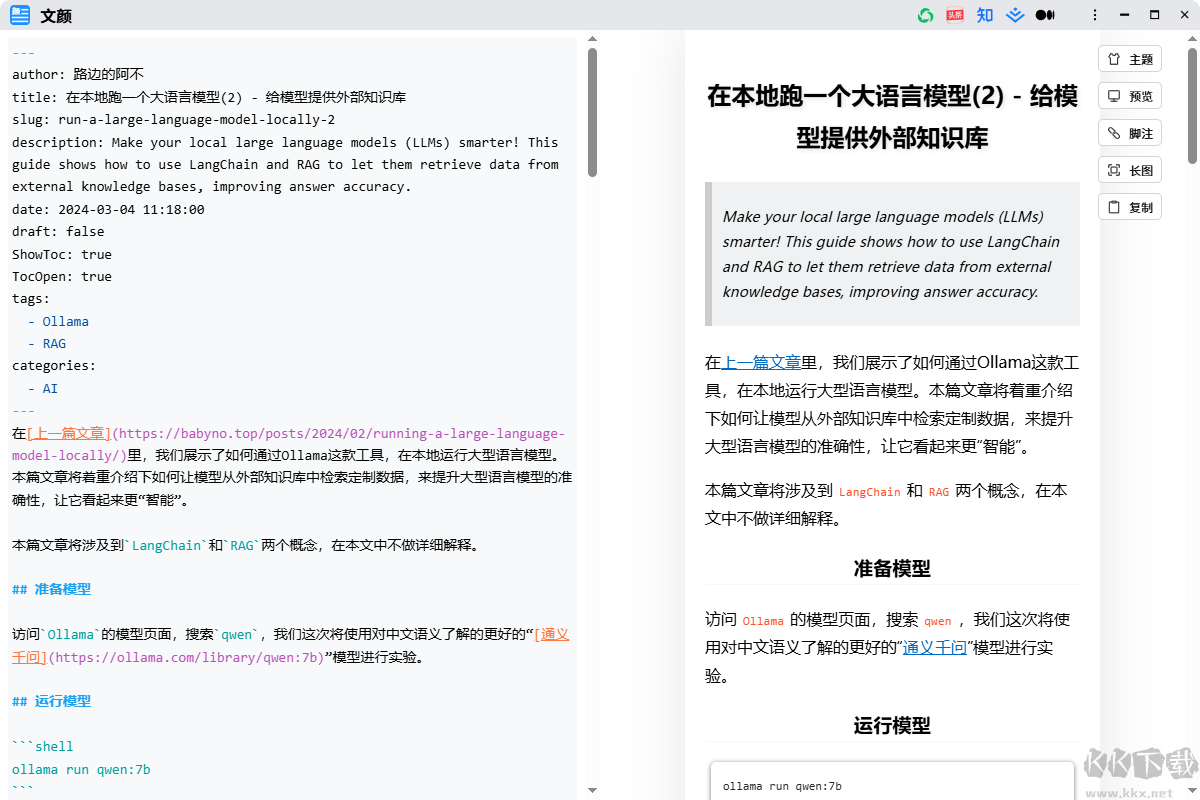Click the qwen inline code in preview
The height and width of the screenshot is (800, 1200).
click(x=938, y=621)
